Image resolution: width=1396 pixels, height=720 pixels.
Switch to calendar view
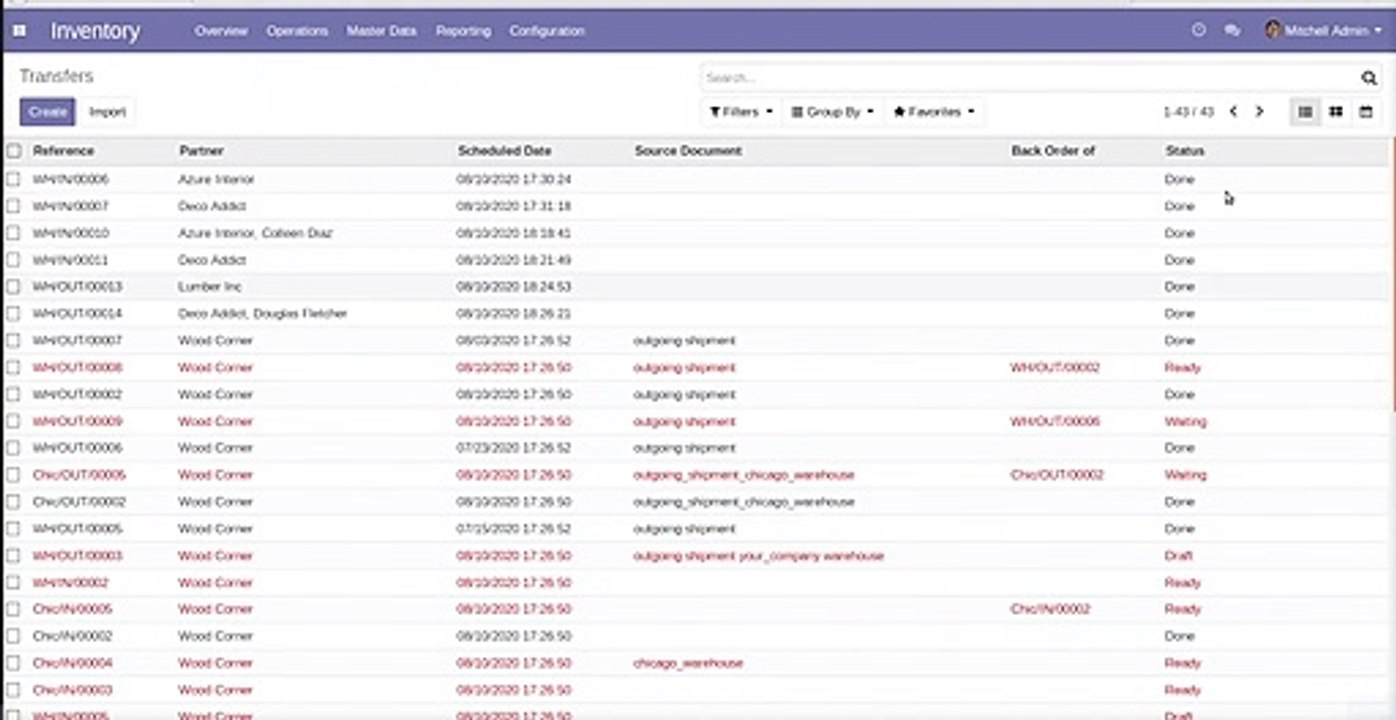(x=1365, y=112)
